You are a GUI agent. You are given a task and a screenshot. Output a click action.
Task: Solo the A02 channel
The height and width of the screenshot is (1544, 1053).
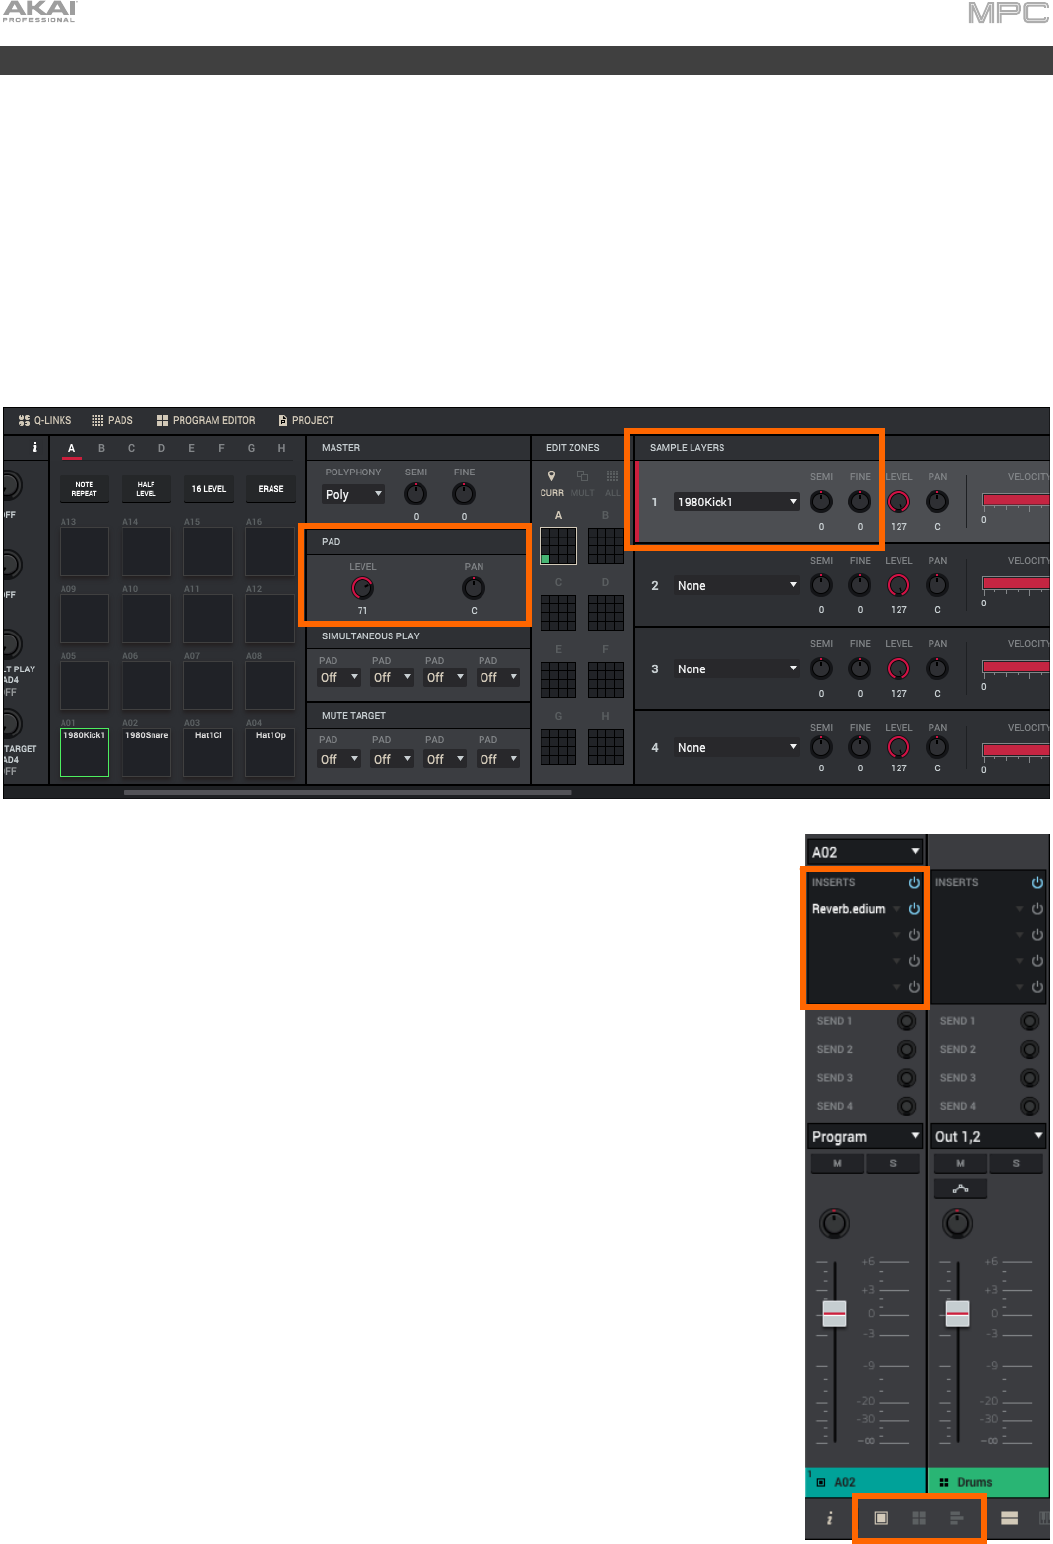click(893, 1163)
